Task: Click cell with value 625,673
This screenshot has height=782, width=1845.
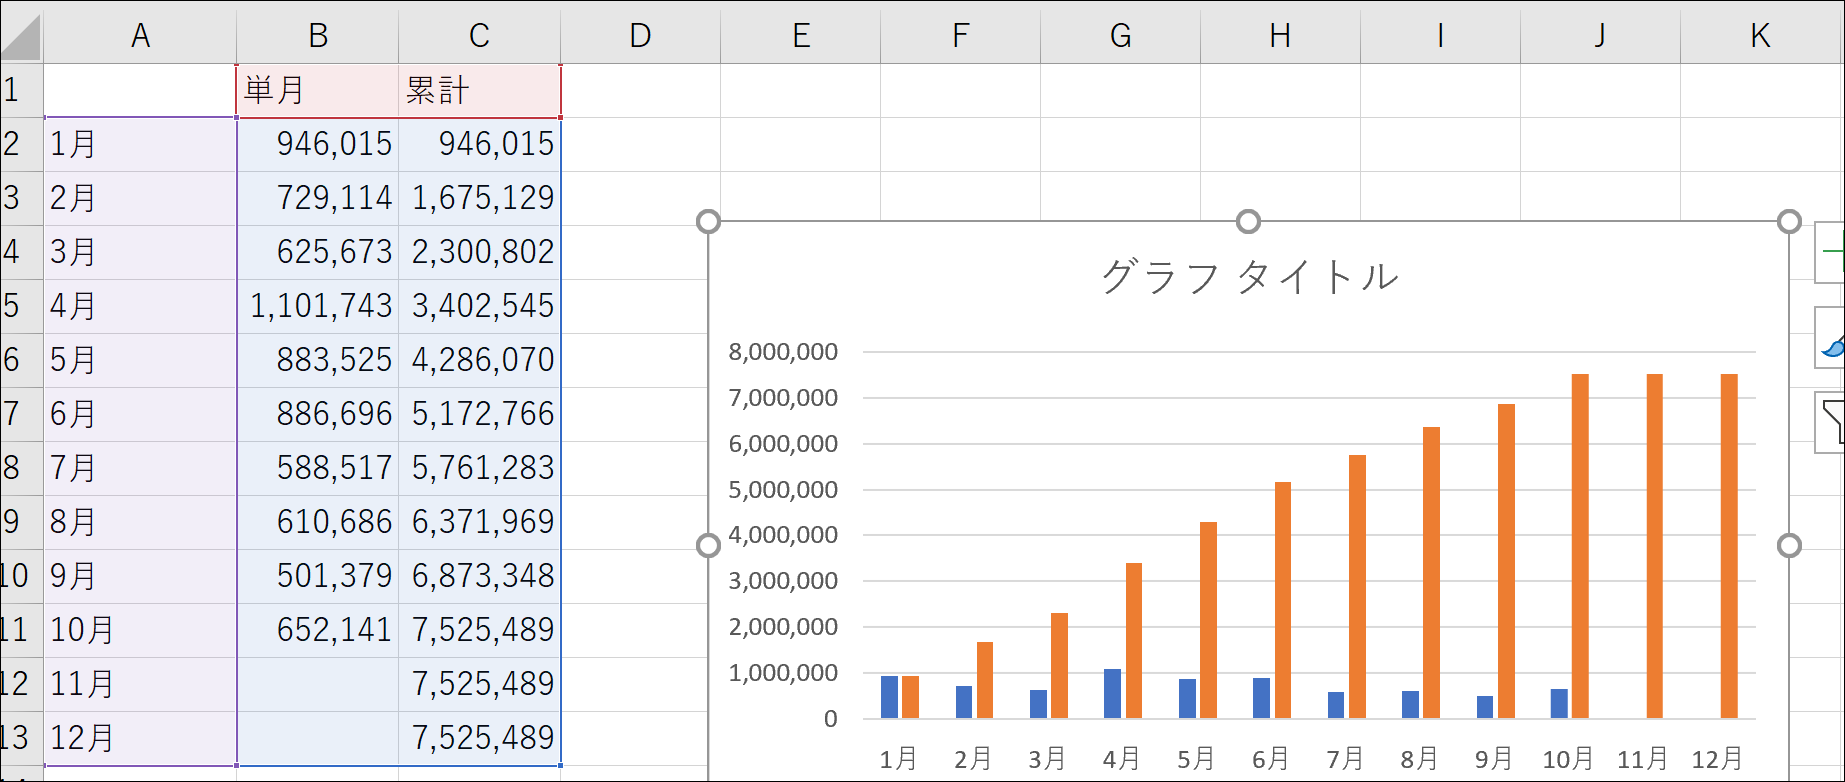Action: [318, 252]
